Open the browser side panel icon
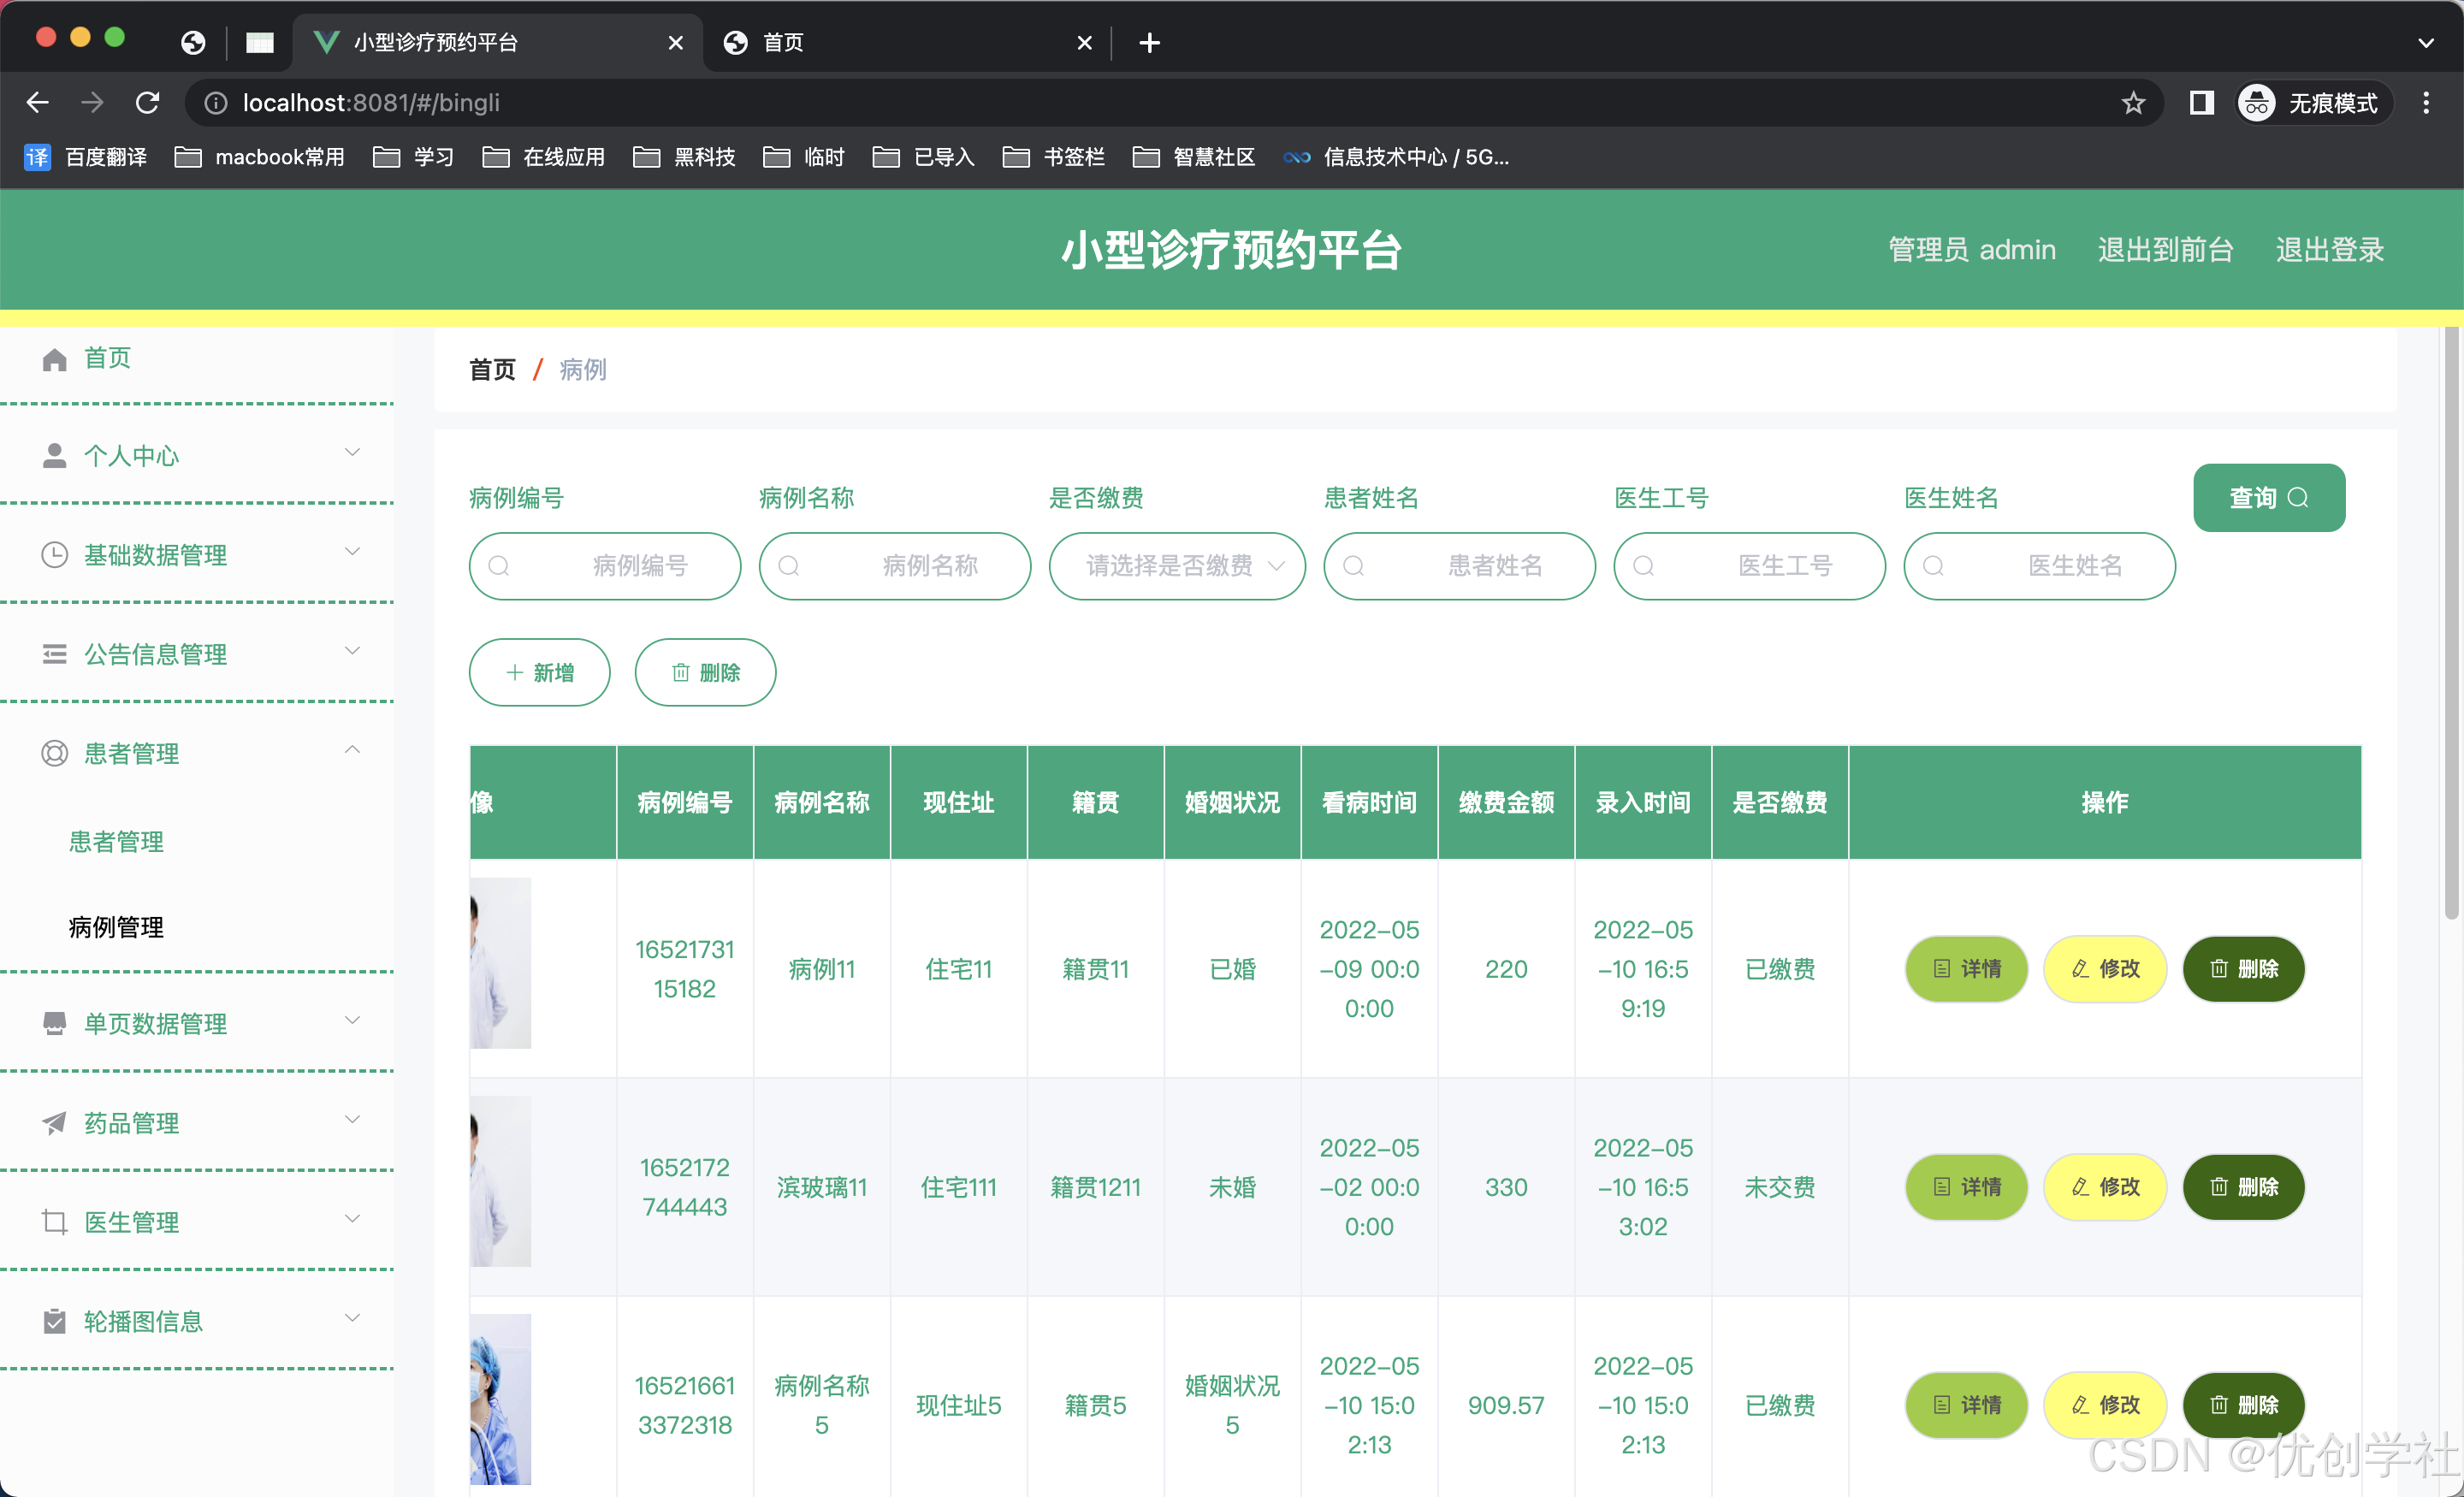Viewport: 2464px width, 1497px height. (2201, 103)
